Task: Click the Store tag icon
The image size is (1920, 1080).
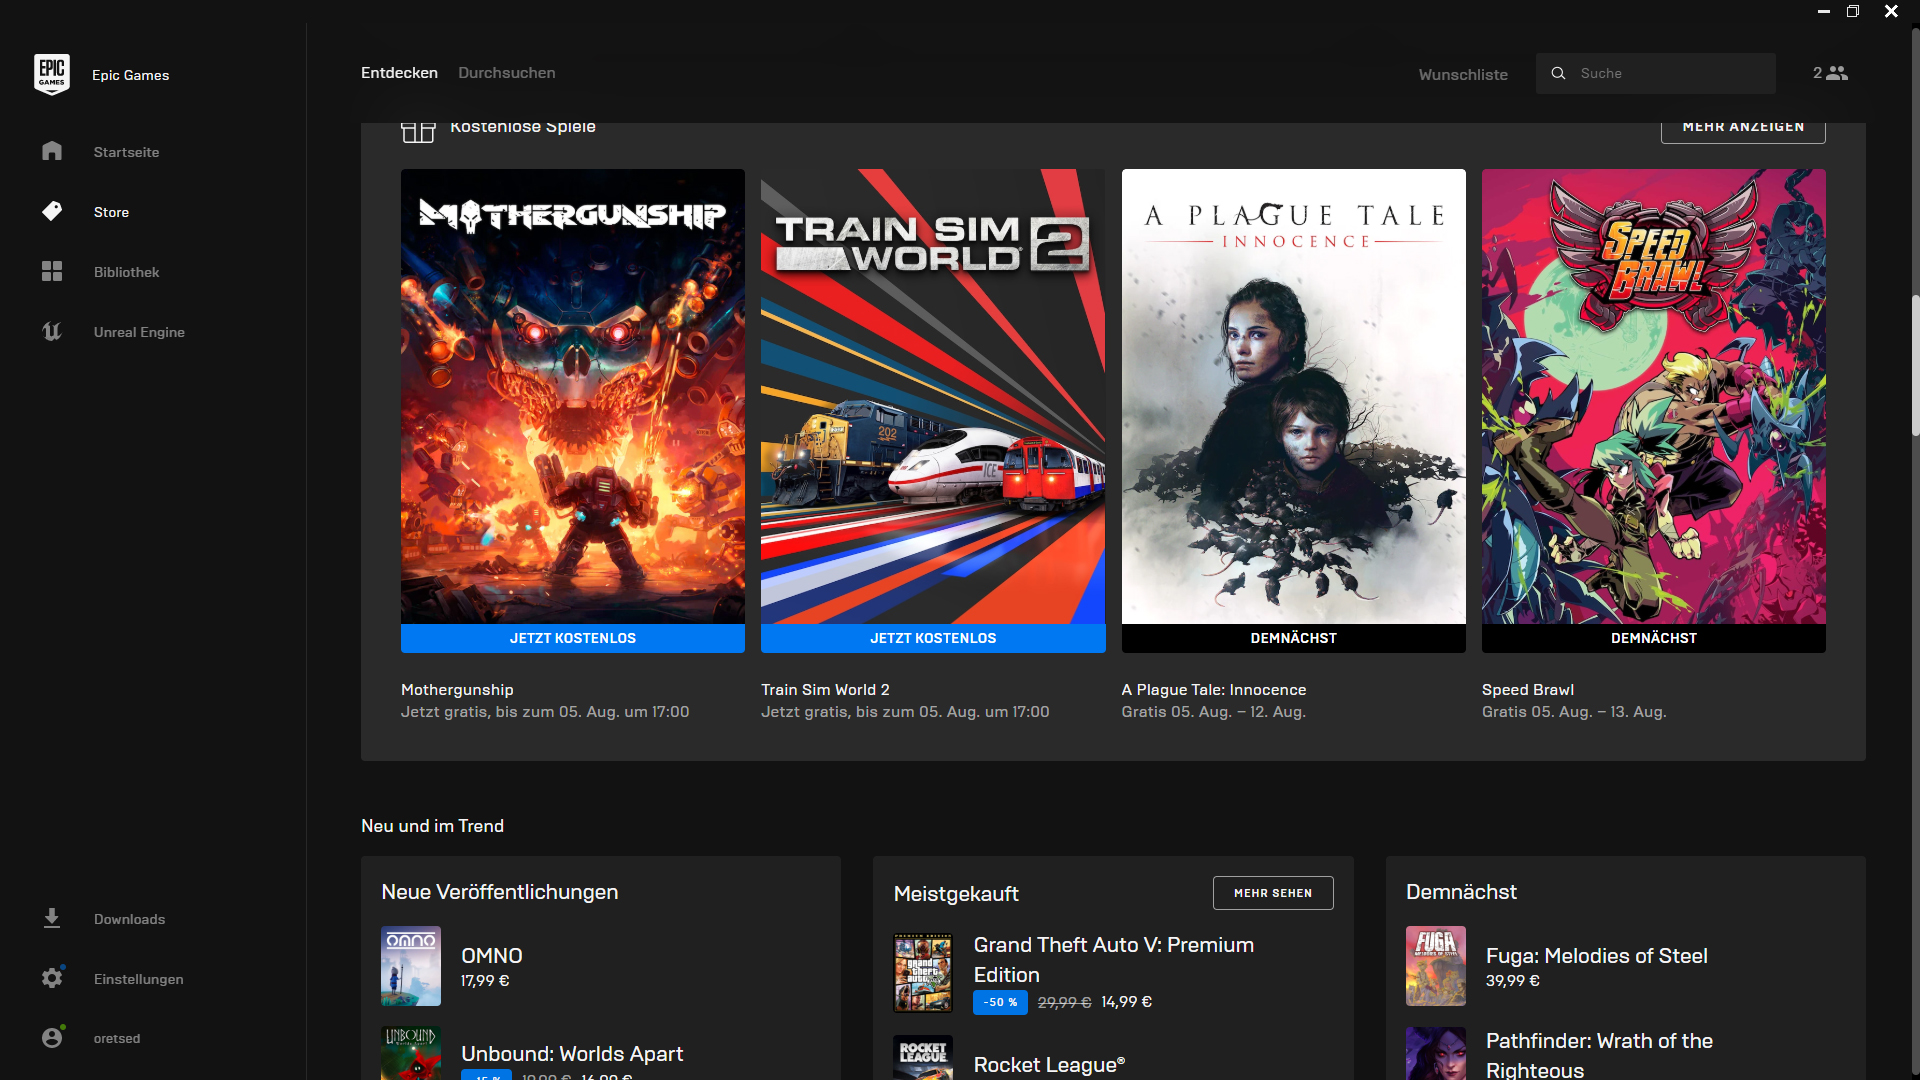Action: click(x=52, y=211)
